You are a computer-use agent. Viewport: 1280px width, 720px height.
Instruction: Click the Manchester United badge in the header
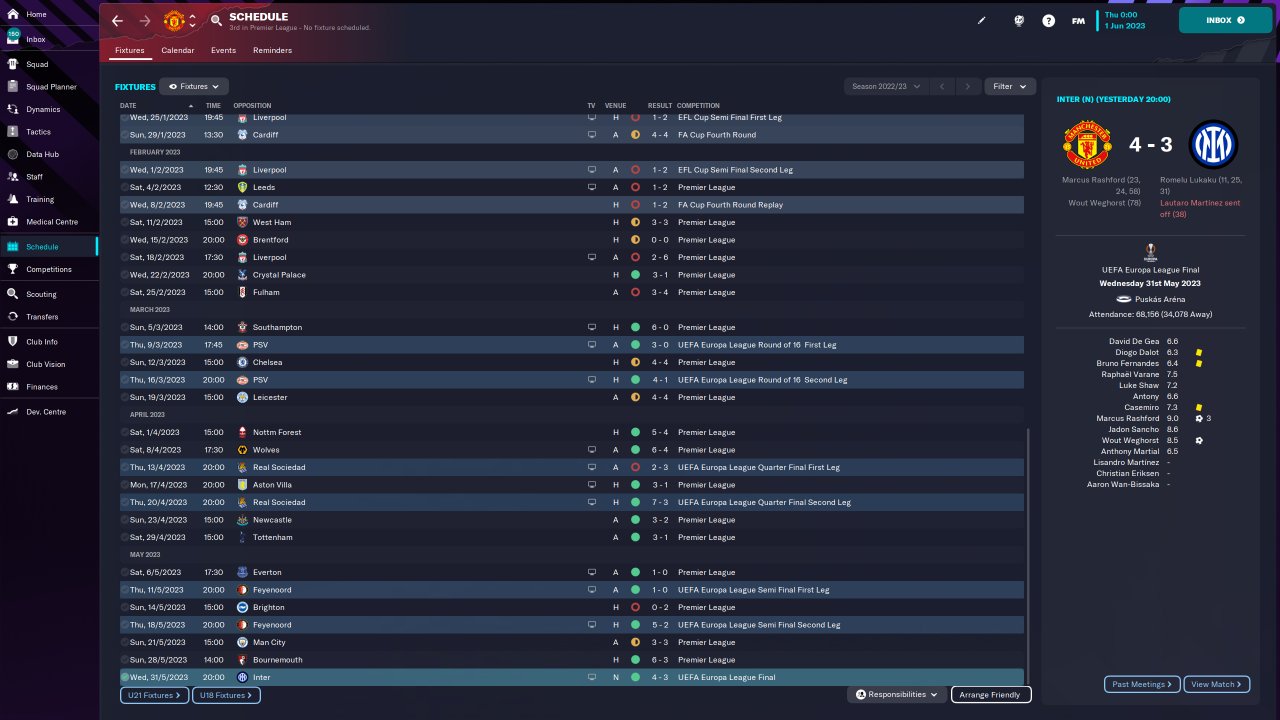174,21
